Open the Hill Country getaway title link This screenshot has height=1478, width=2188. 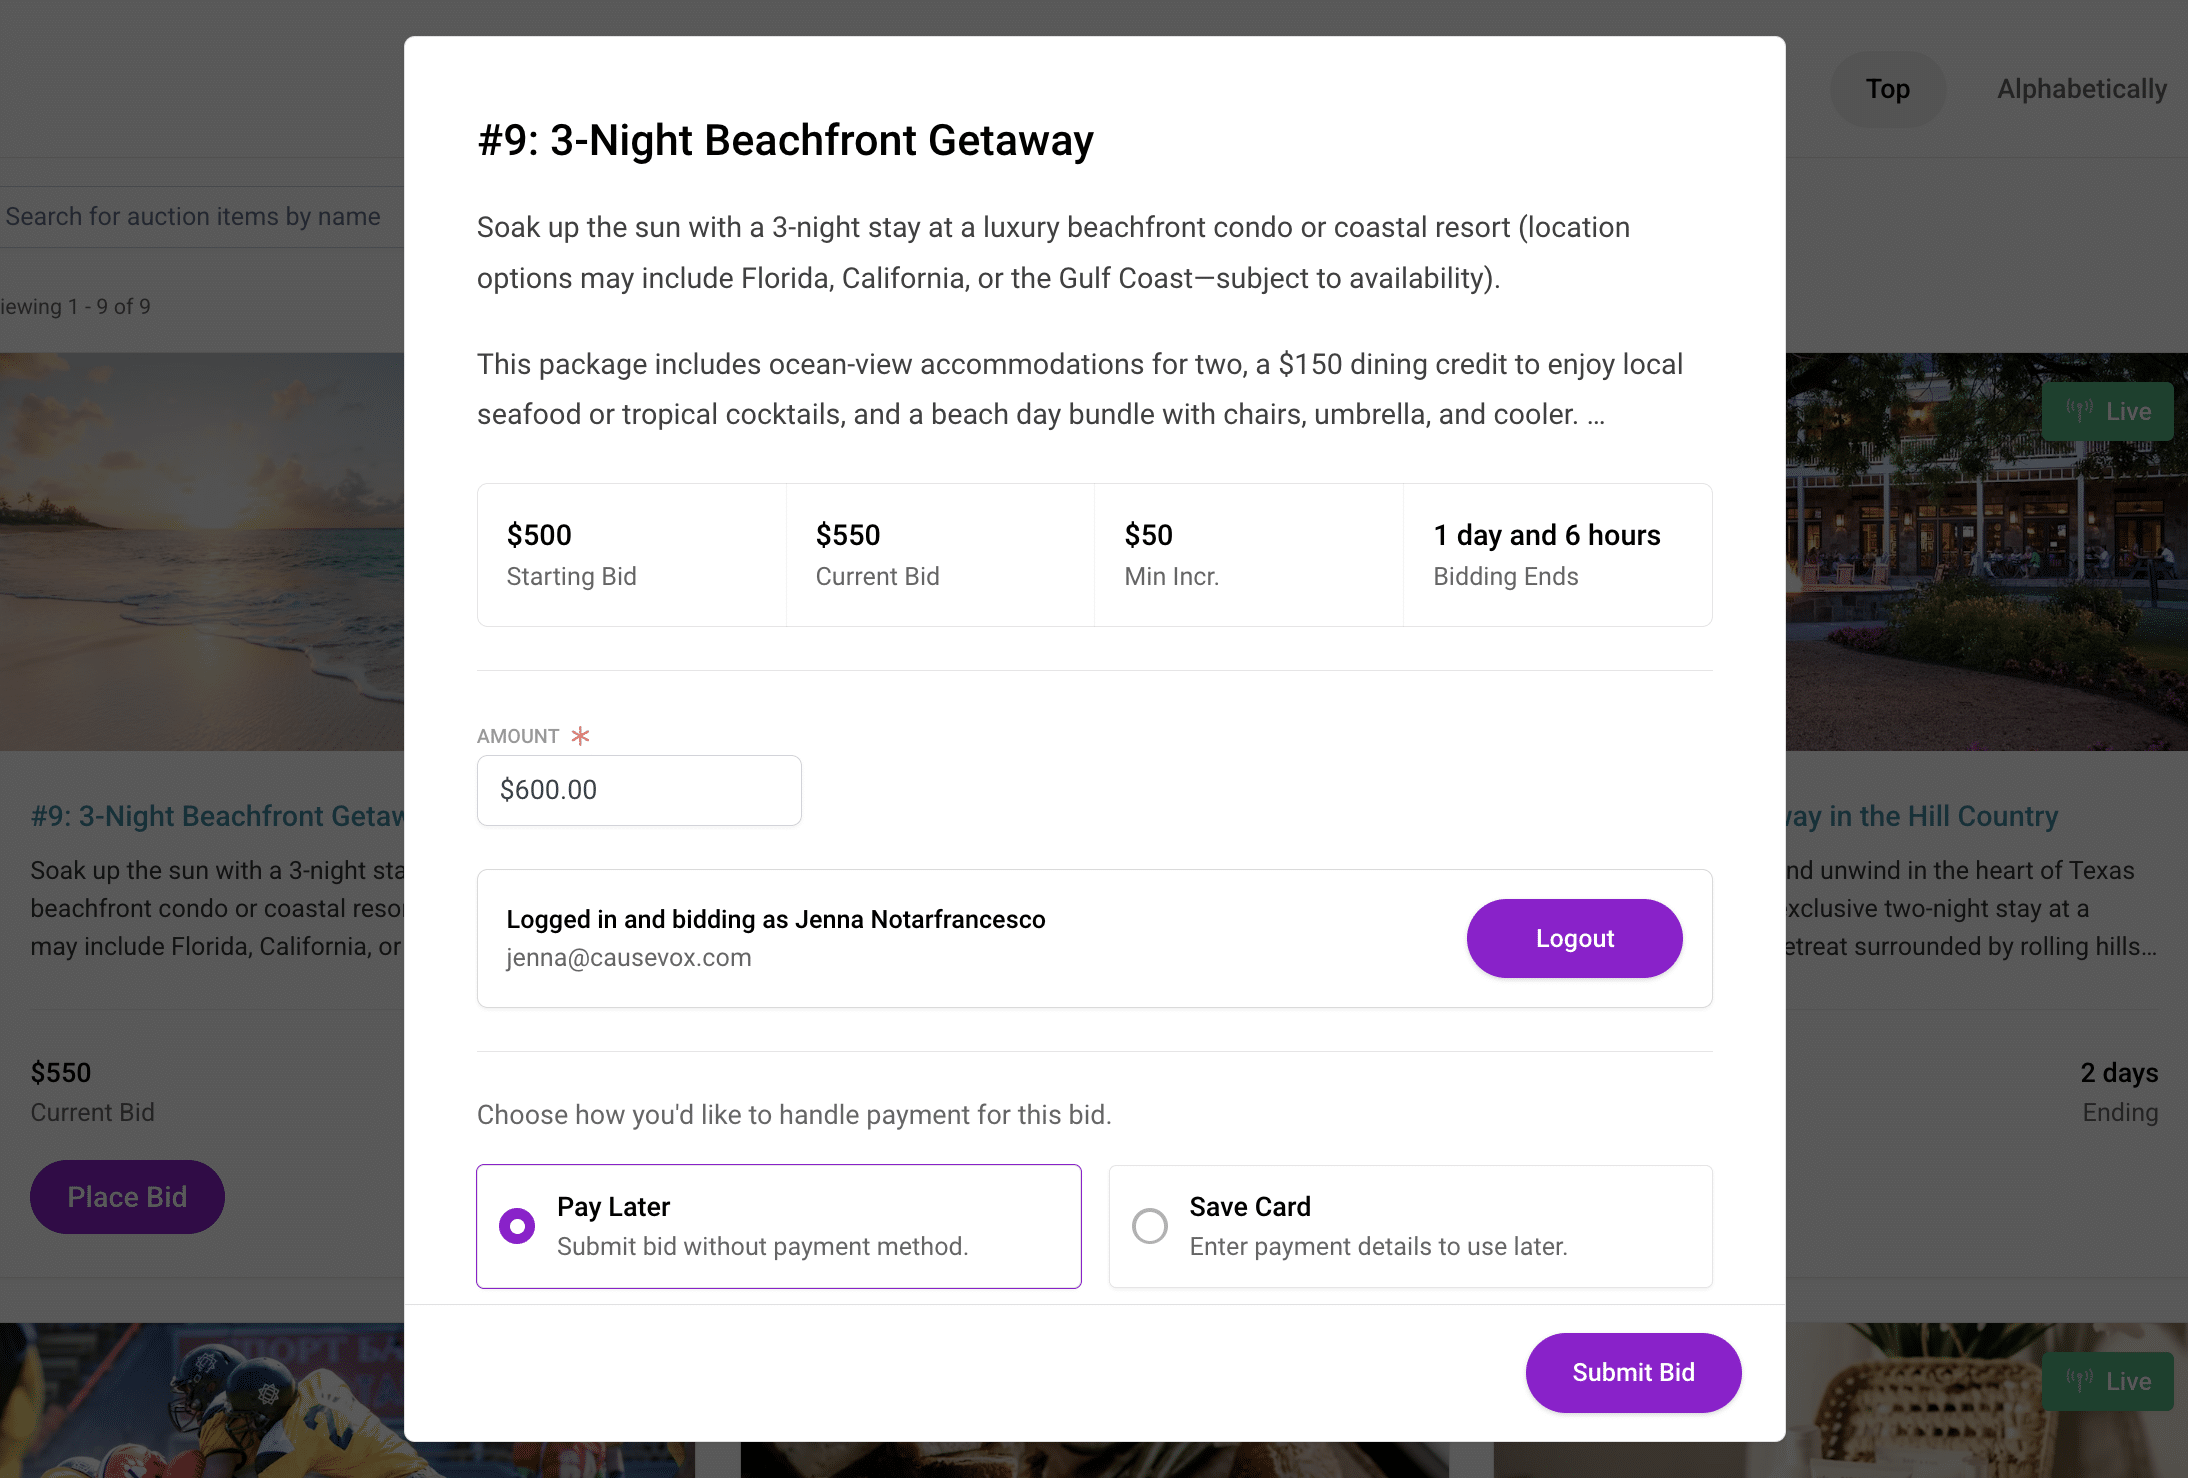[1922, 816]
